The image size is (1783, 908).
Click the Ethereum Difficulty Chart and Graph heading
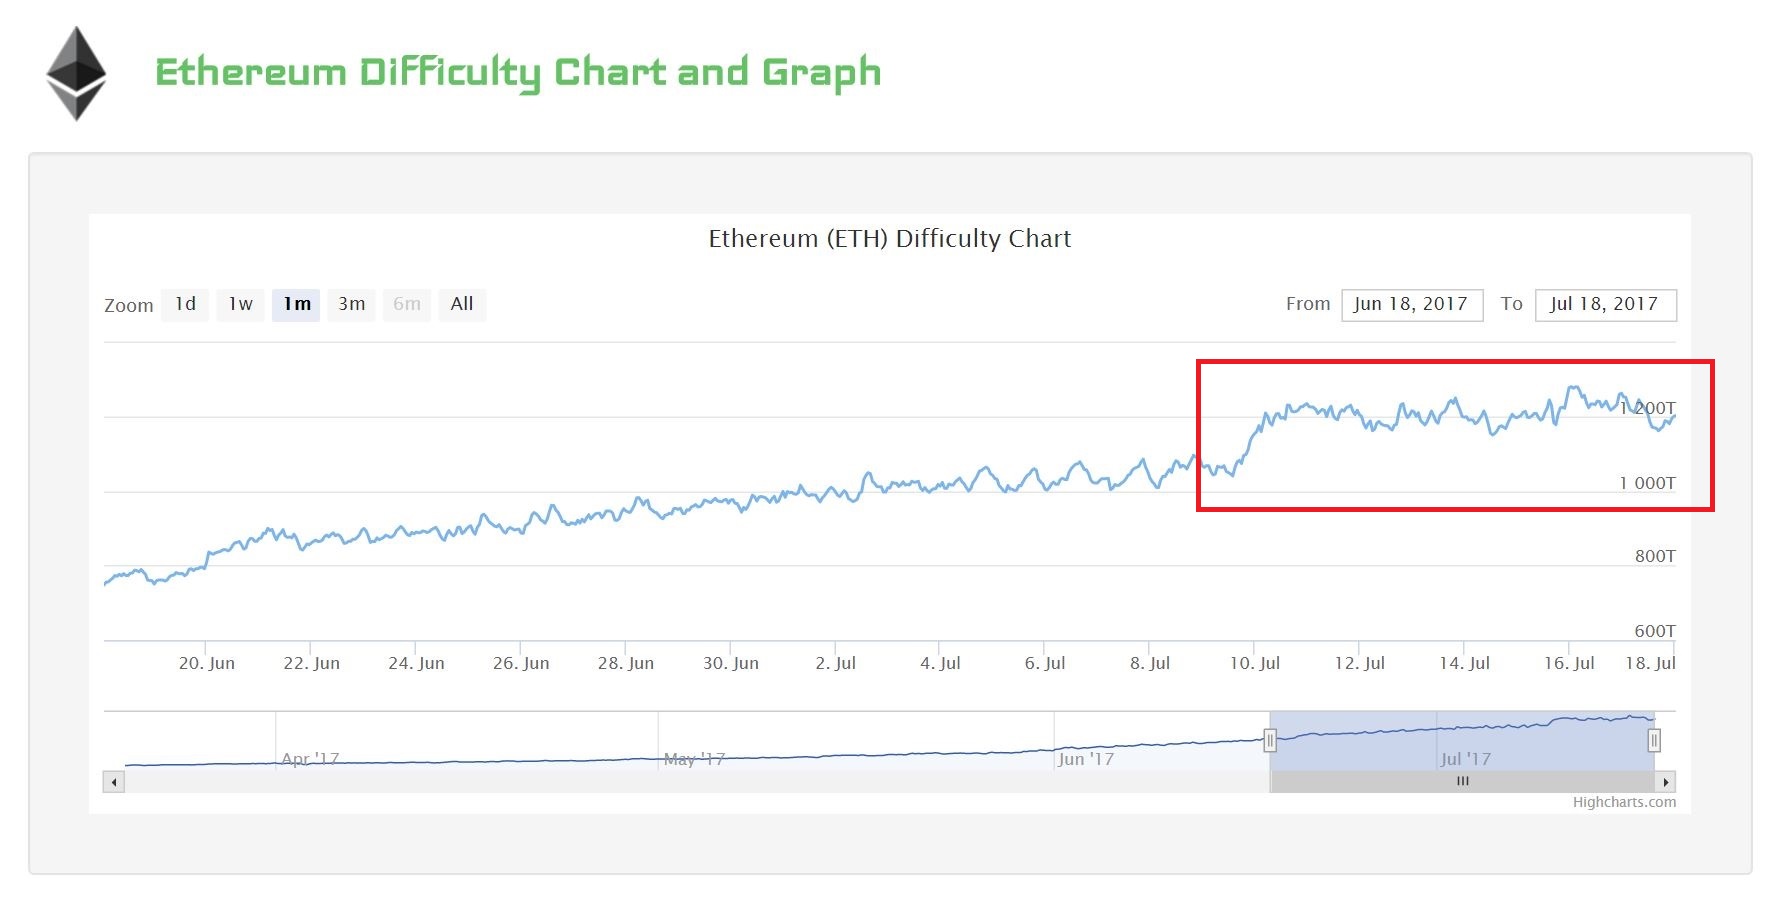518,73
